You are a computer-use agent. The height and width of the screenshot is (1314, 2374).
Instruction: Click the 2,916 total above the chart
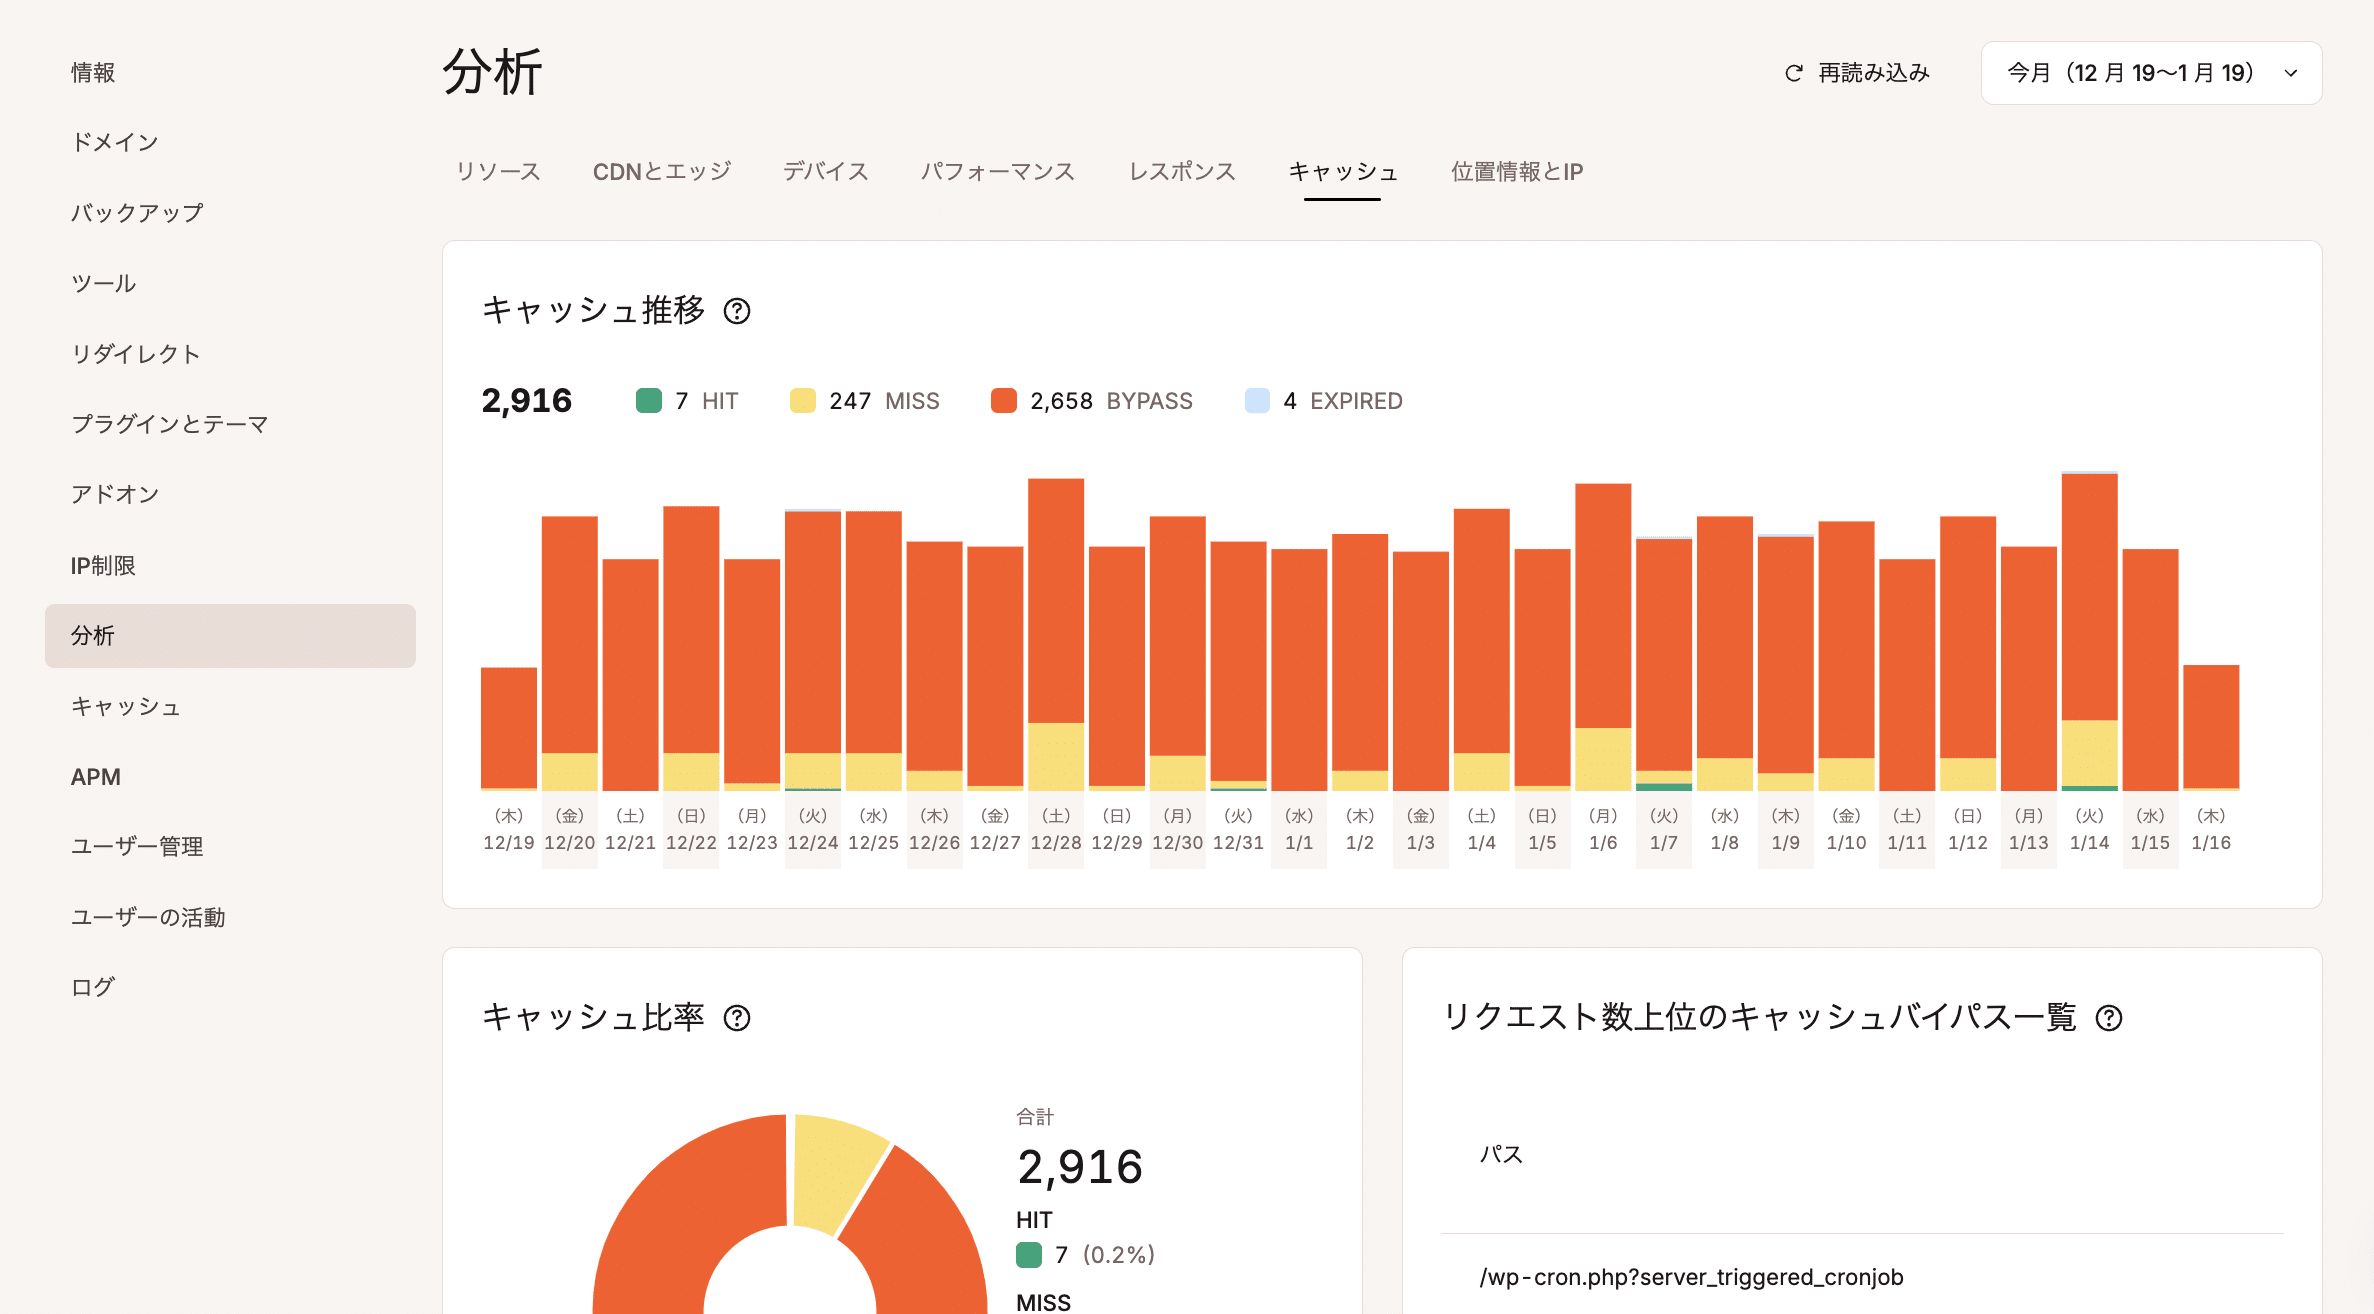[527, 401]
